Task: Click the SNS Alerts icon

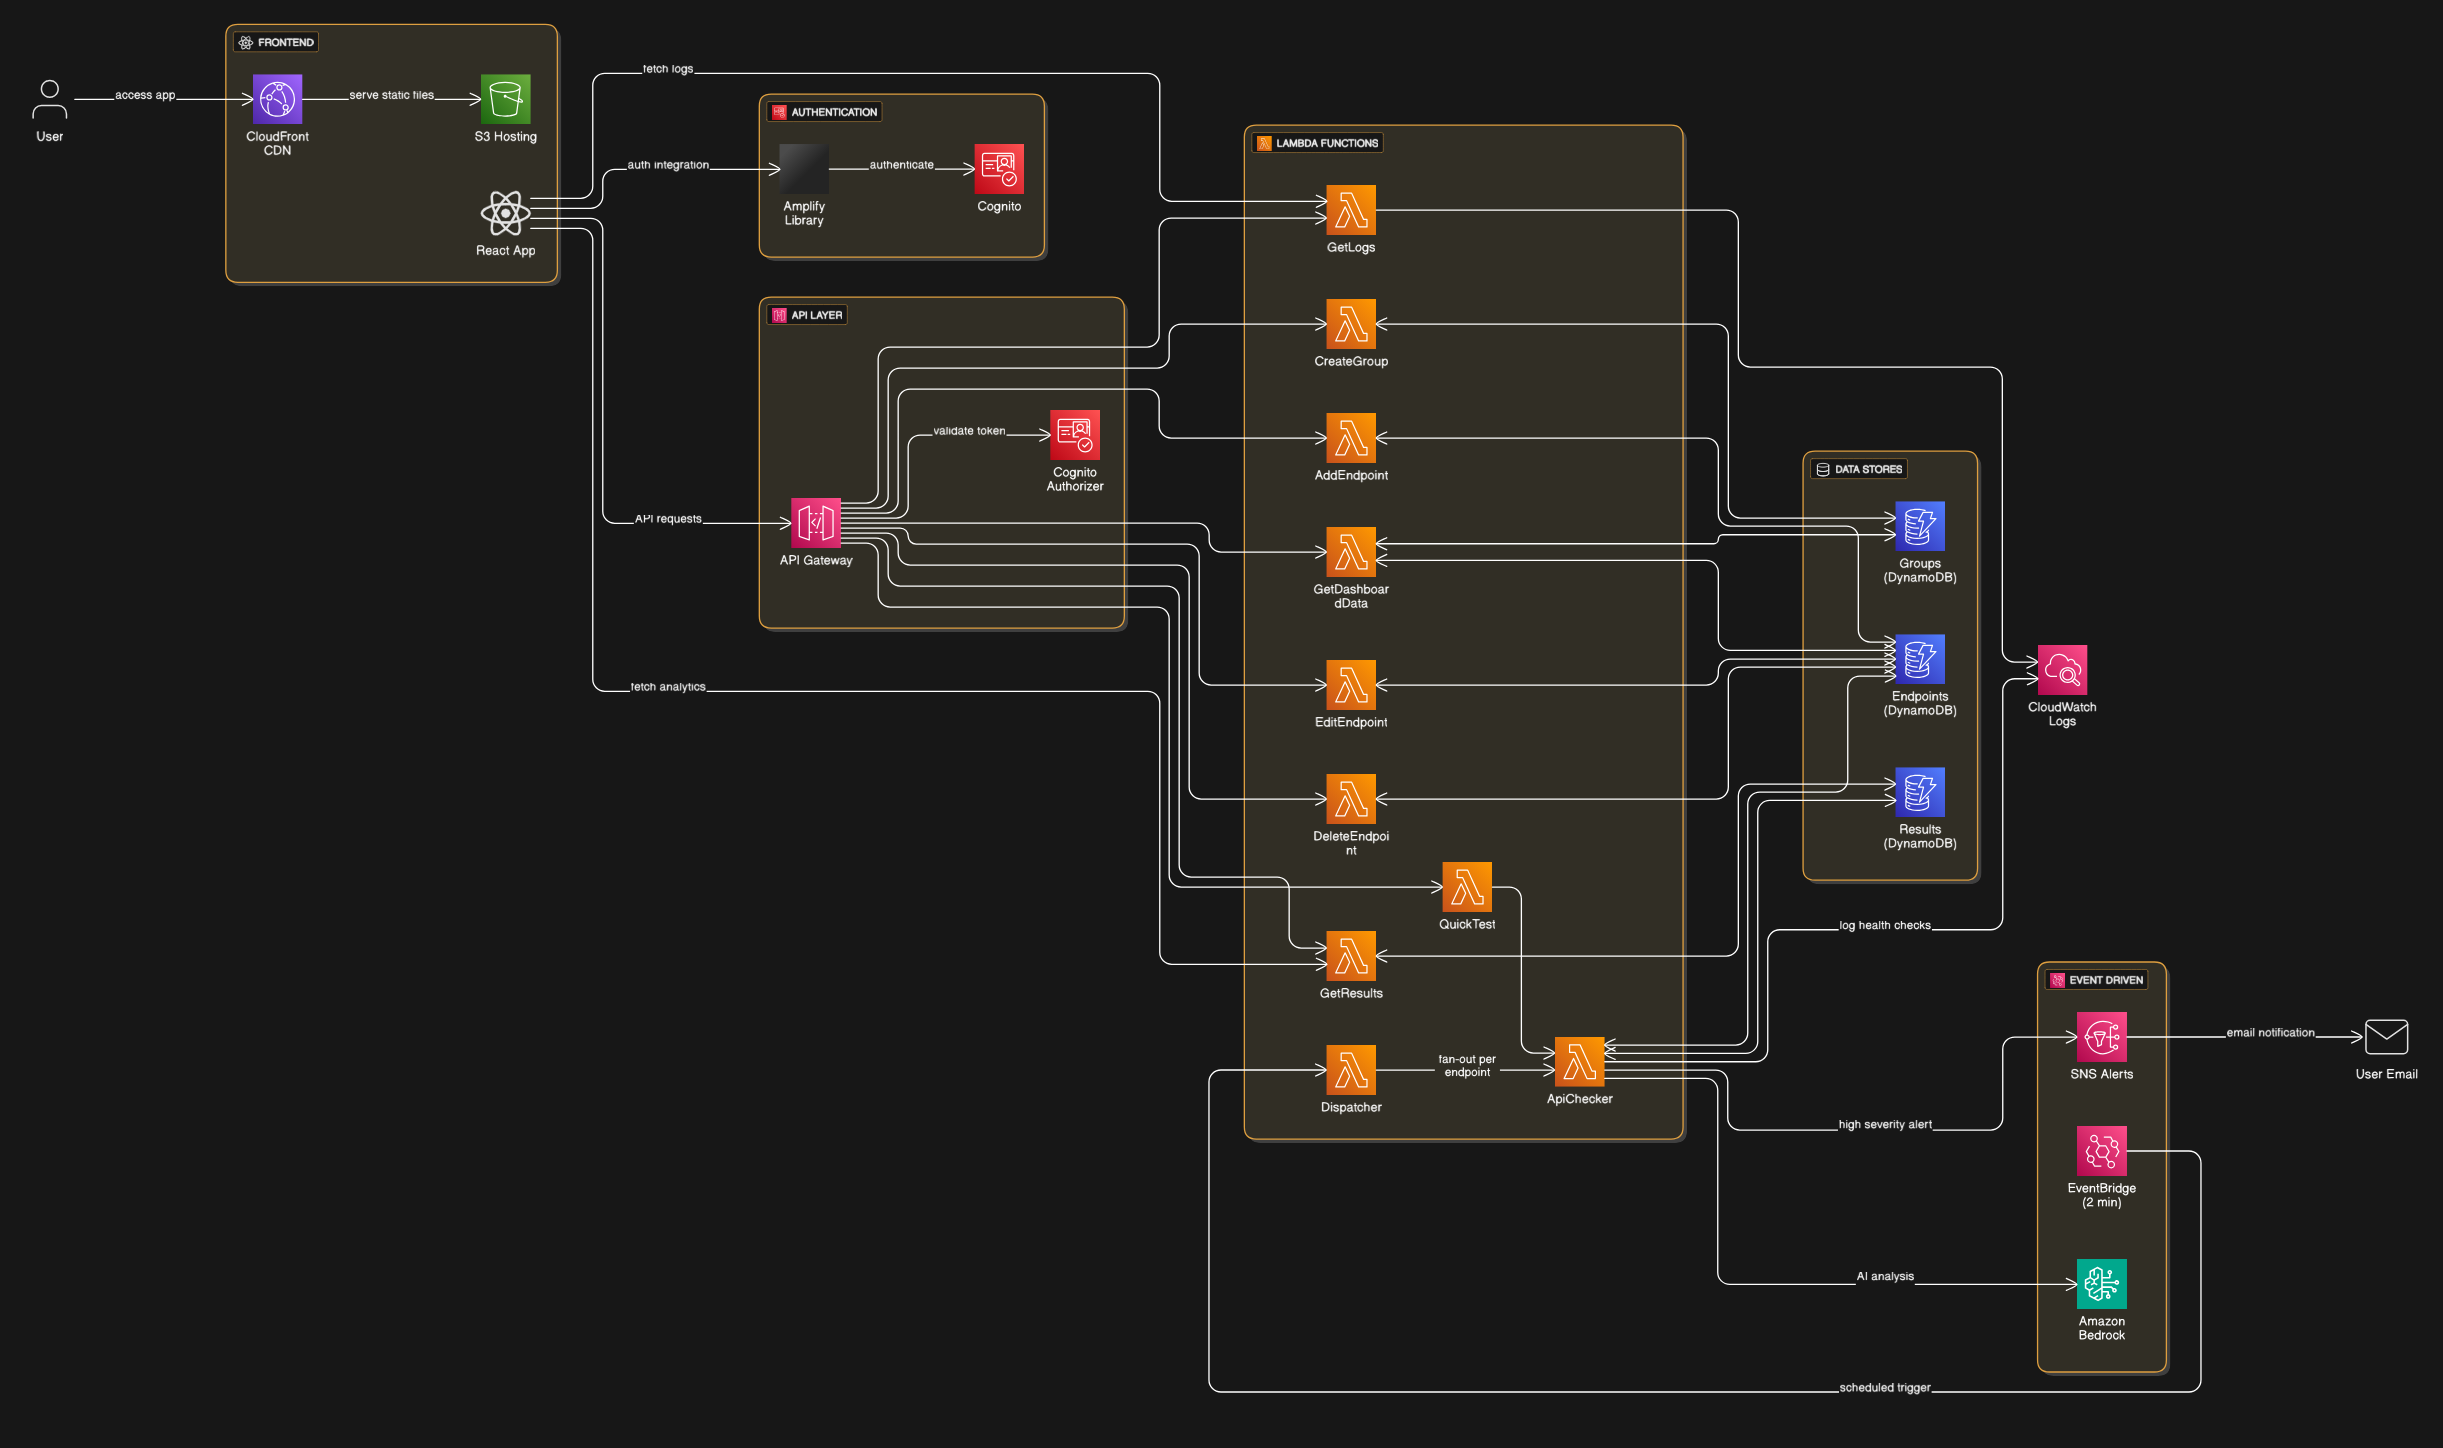Action: click(2101, 1037)
